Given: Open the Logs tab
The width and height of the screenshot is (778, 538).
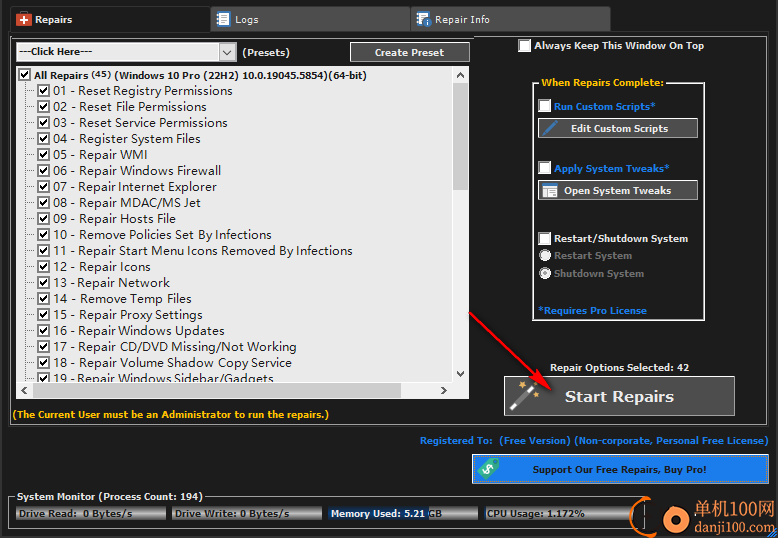Looking at the screenshot, I should 310,19.
